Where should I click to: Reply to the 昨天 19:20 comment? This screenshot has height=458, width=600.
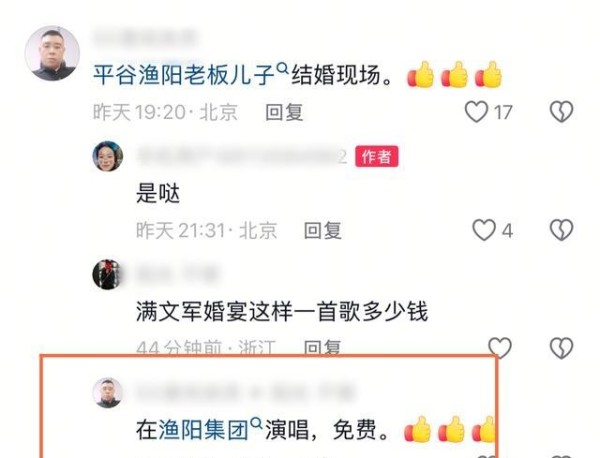pyautogui.click(x=284, y=112)
